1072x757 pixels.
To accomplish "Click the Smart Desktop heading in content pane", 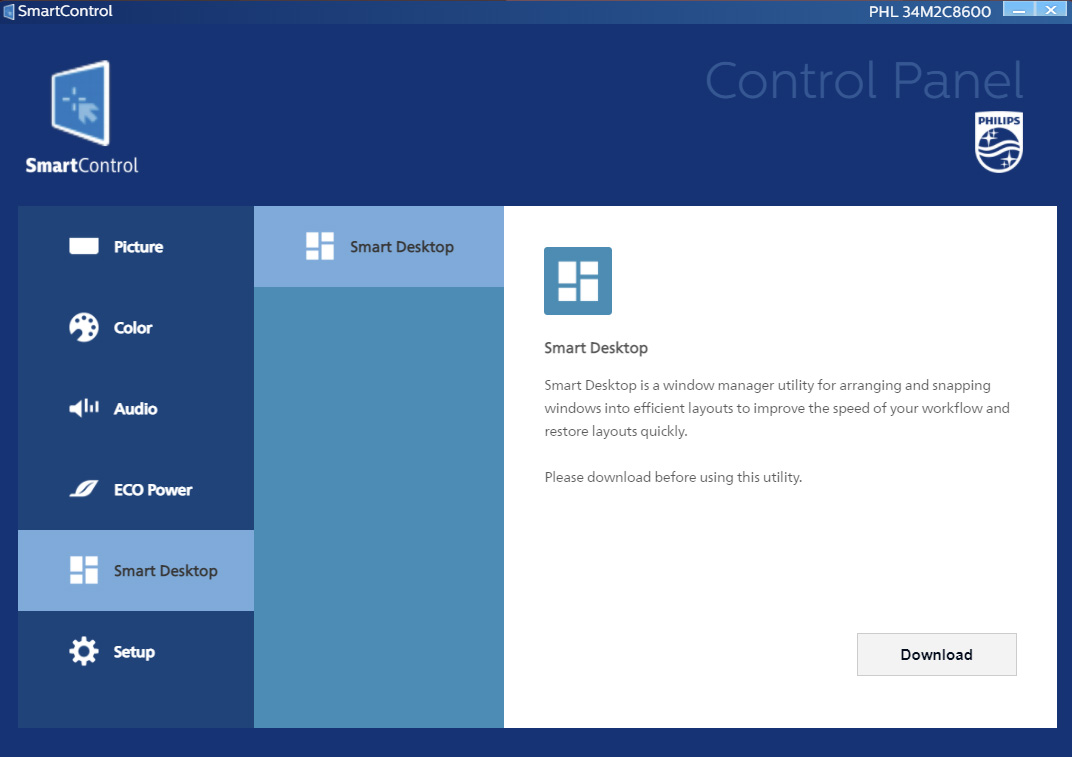I will point(596,348).
